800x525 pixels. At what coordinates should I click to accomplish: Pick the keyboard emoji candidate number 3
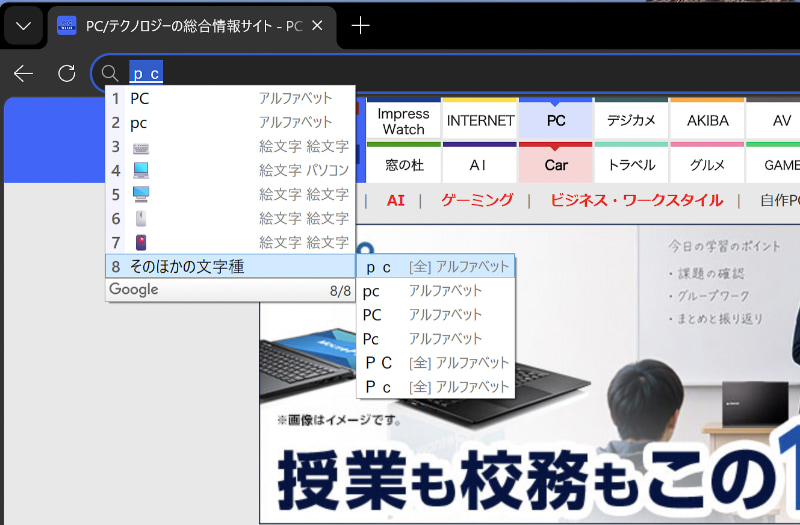click(x=230, y=146)
